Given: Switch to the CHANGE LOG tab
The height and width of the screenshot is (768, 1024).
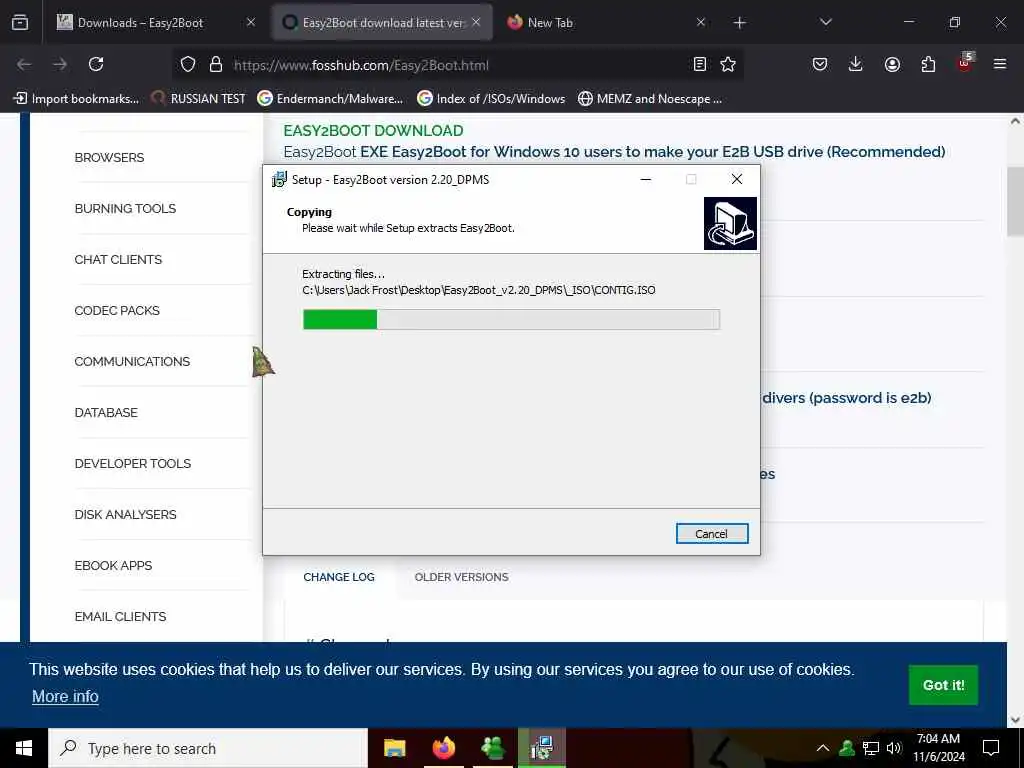Looking at the screenshot, I should pos(339,577).
